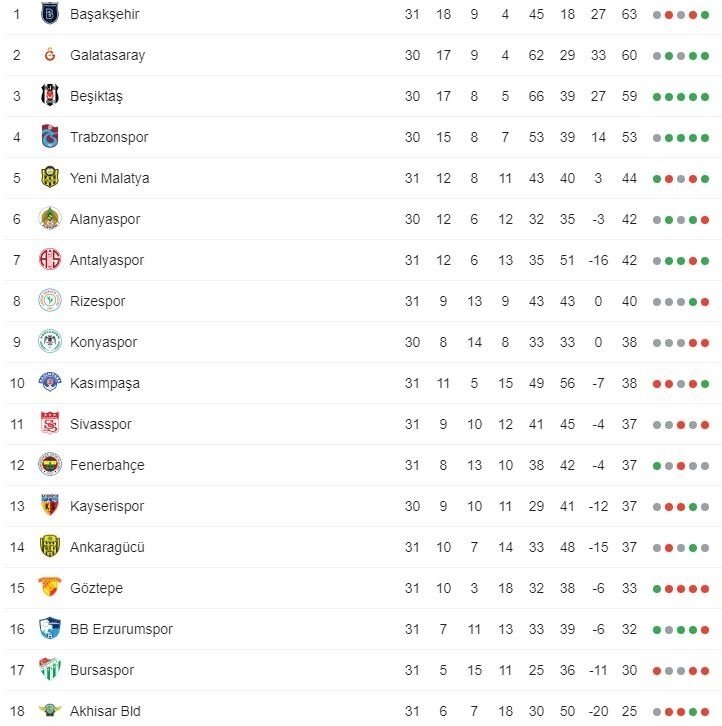The height and width of the screenshot is (726, 722).
Task: Select the Konyaspor team name
Action: point(103,342)
